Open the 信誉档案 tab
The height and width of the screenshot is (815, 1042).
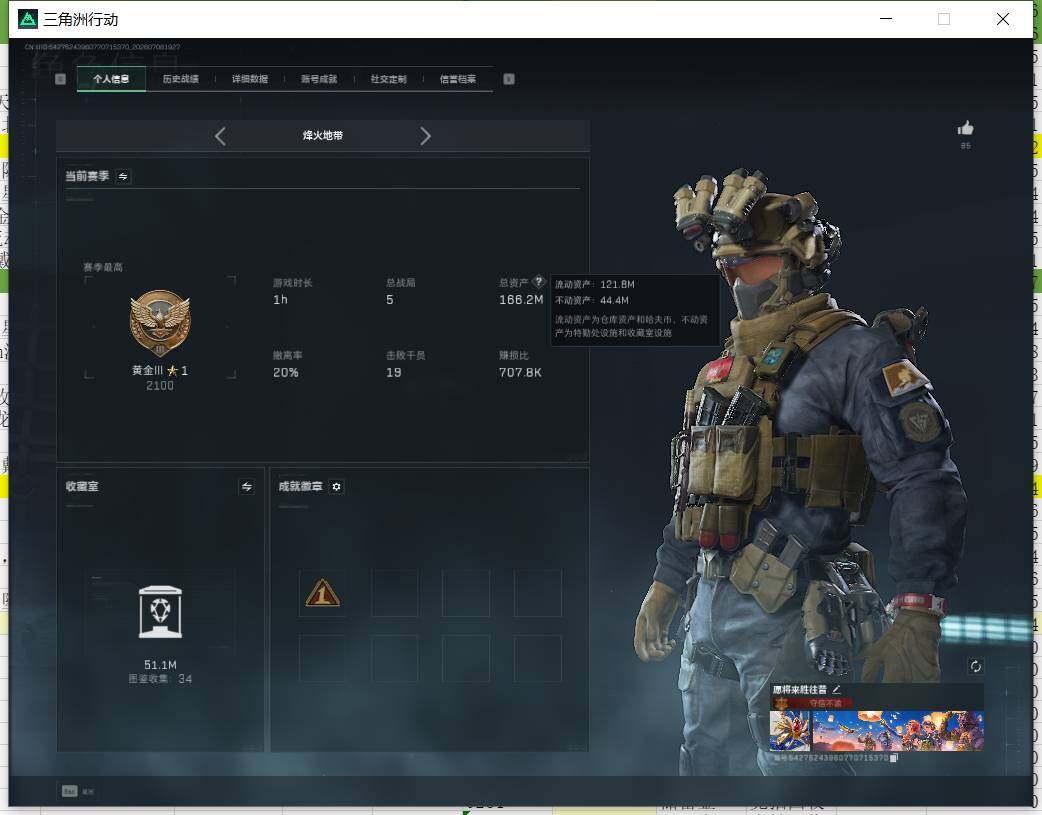click(x=458, y=79)
